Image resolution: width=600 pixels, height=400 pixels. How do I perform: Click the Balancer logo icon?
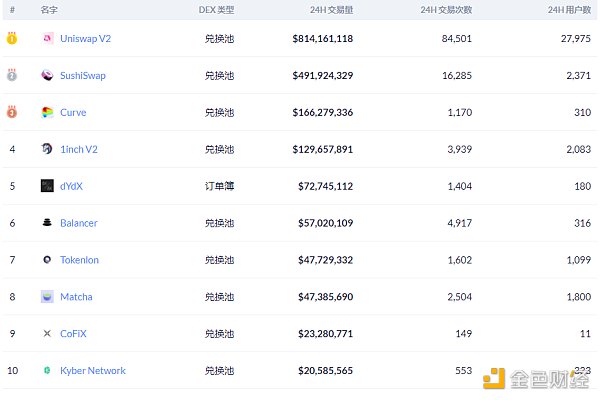point(47,223)
